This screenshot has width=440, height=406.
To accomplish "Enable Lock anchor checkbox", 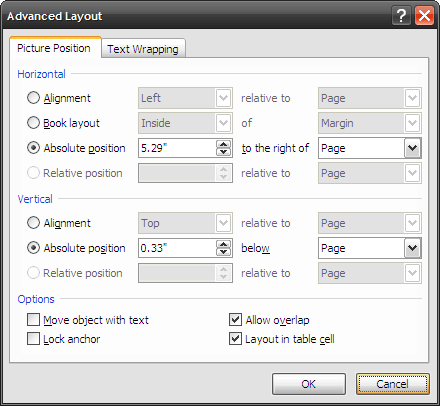I will (33, 339).
